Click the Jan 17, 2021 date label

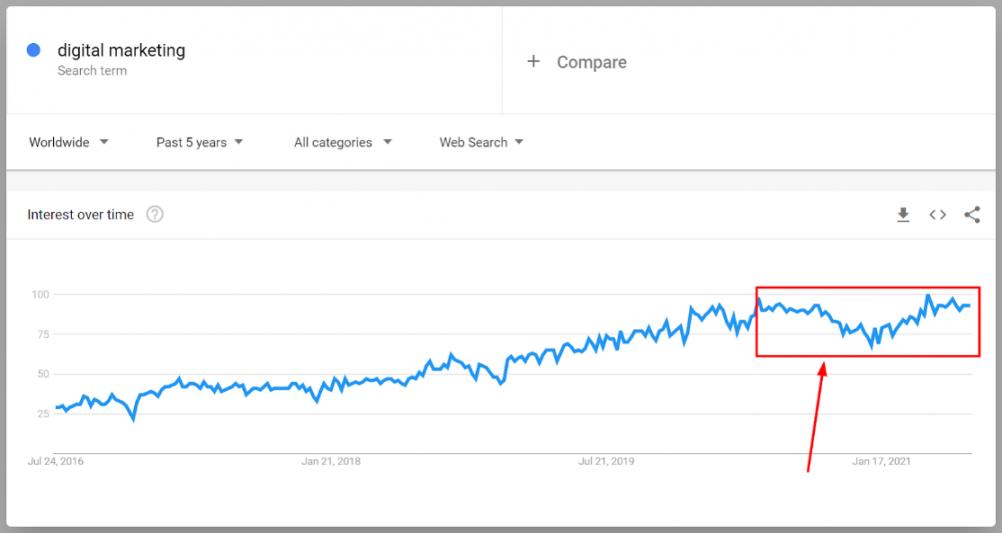pyautogui.click(x=881, y=461)
